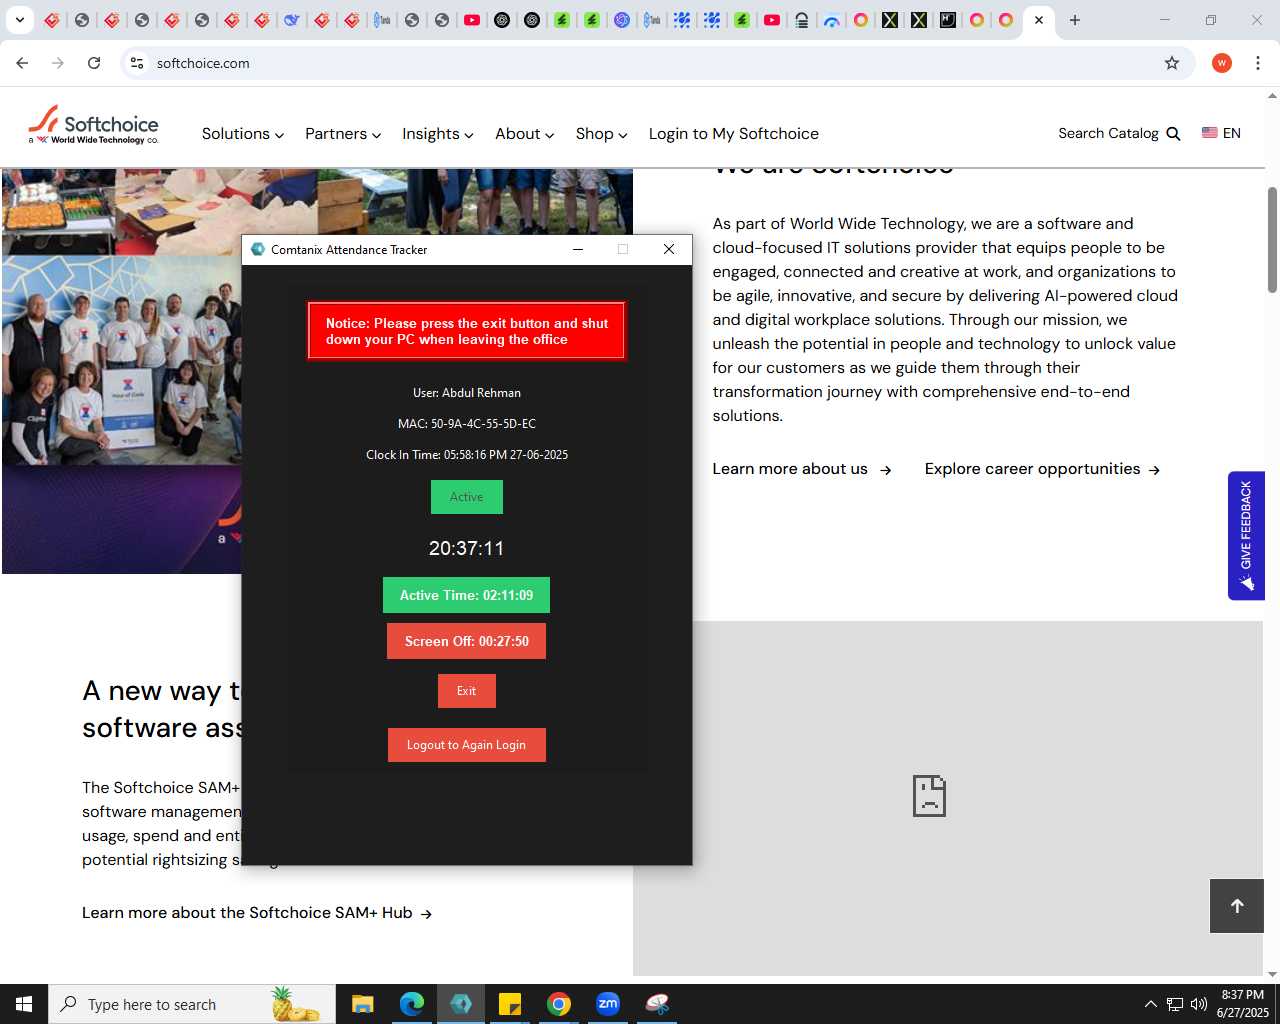This screenshot has height=1024, width=1280.
Task: Click the back-to-top arrow button
Action: point(1237,906)
